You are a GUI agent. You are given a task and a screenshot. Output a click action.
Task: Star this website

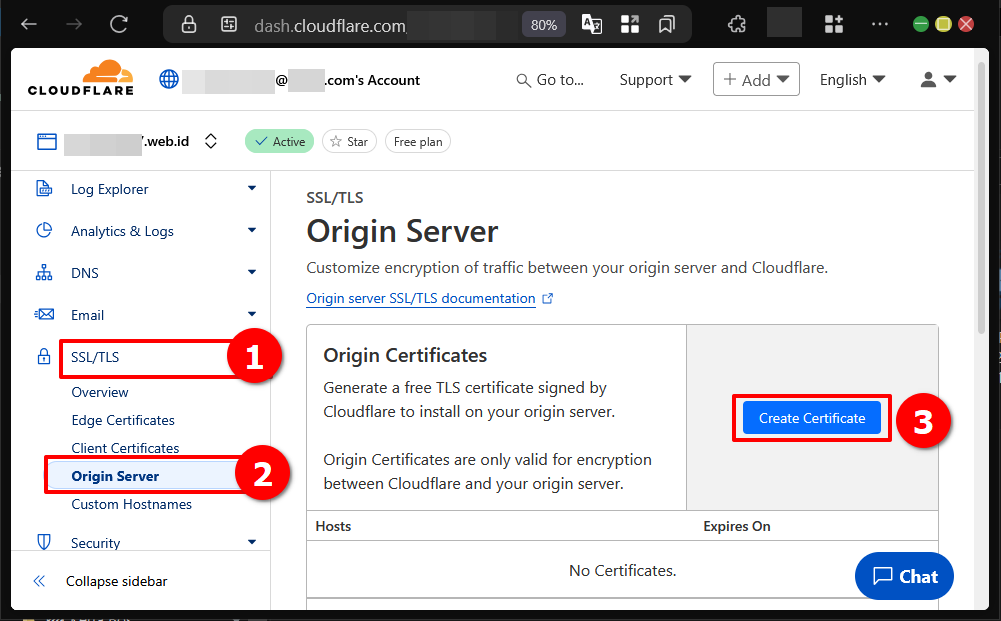pyautogui.click(x=349, y=142)
